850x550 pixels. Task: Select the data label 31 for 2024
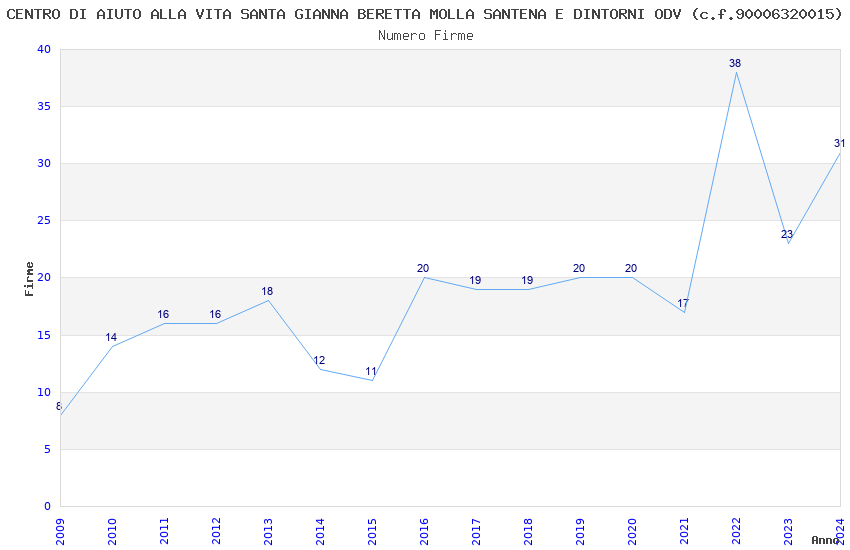coord(839,144)
